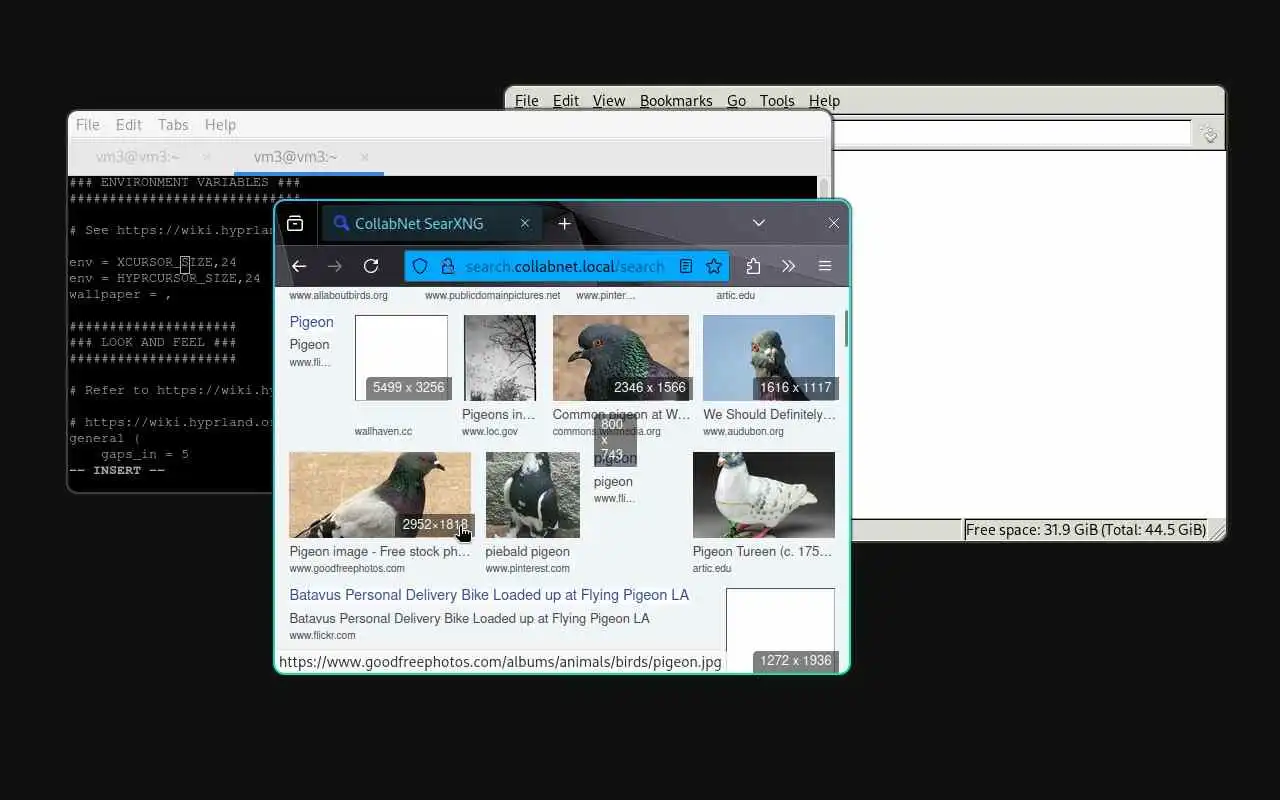Expand more tools overflow chevrons
Viewport: 1280px width, 800px height.
point(789,266)
